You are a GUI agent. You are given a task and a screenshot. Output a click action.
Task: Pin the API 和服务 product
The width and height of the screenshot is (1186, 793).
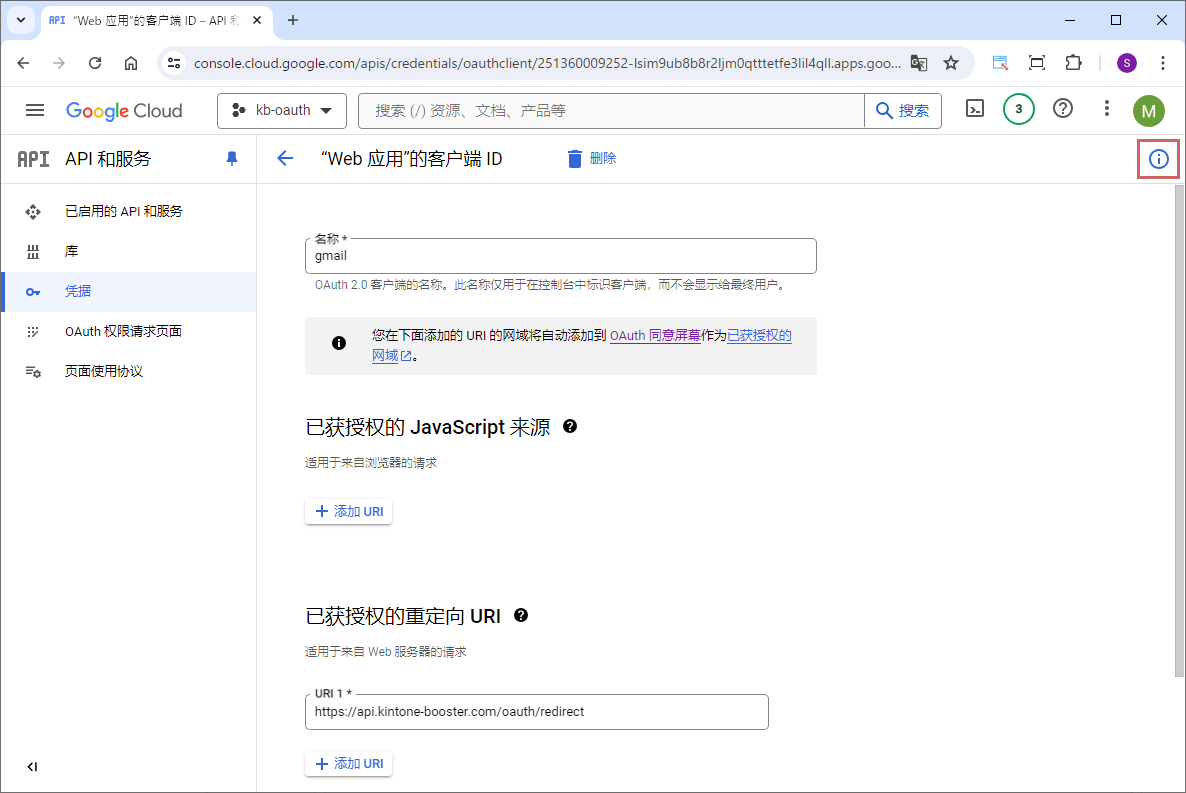click(232, 159)
